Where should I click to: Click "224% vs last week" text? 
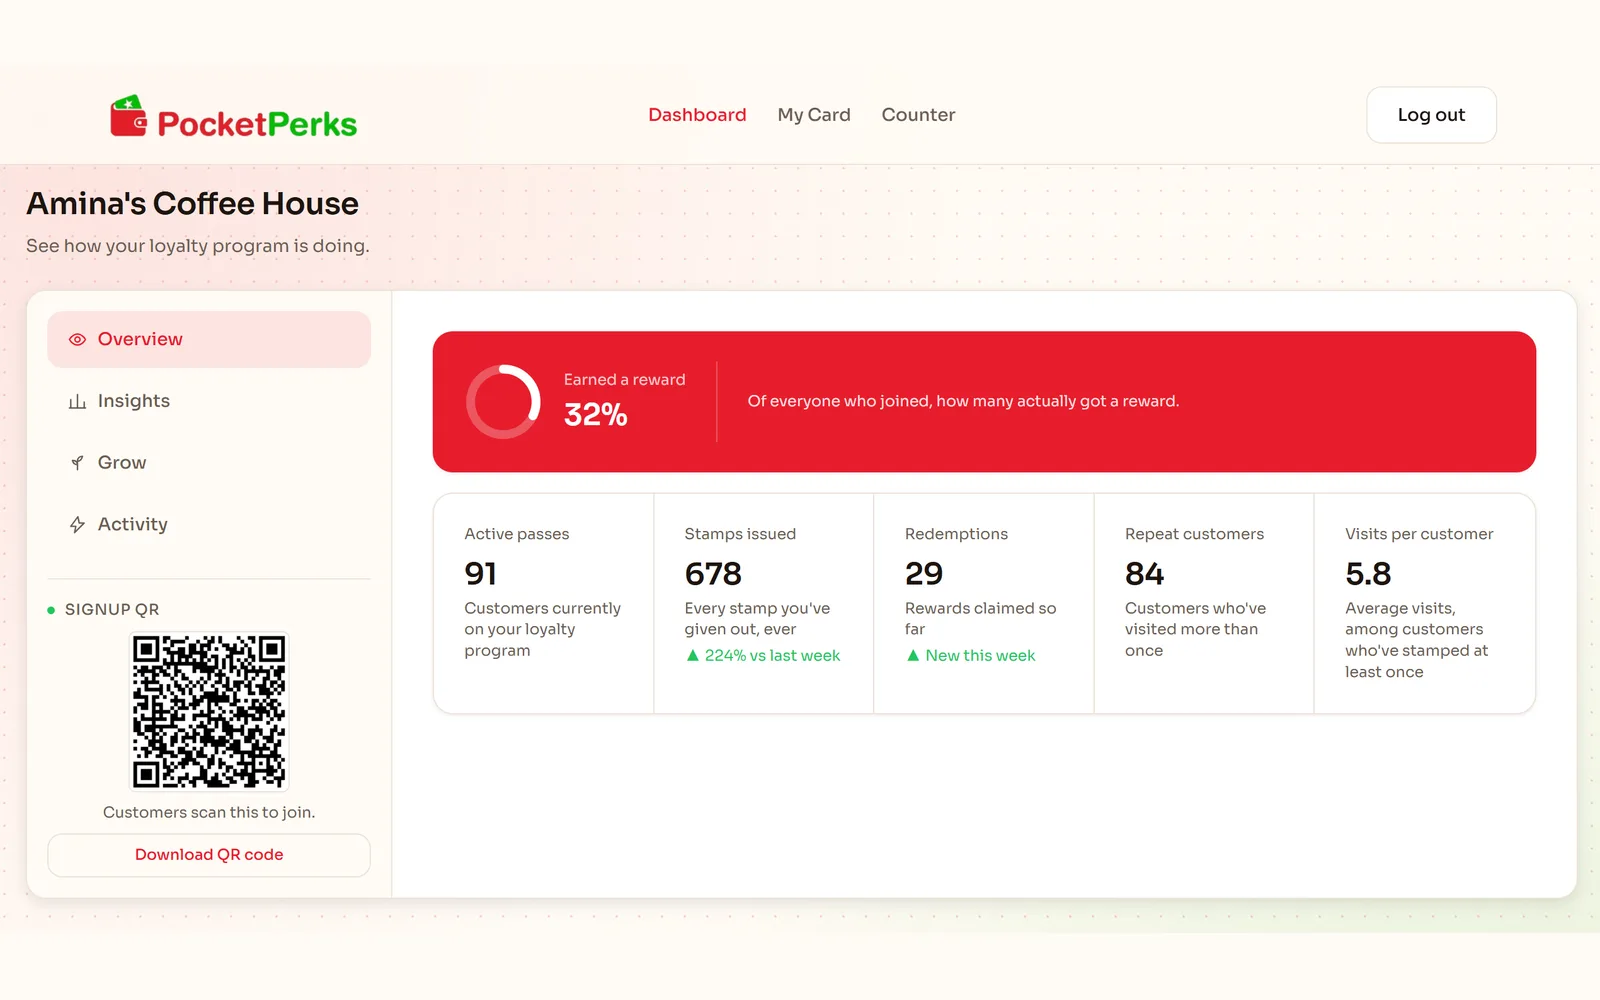click(772, 656)
